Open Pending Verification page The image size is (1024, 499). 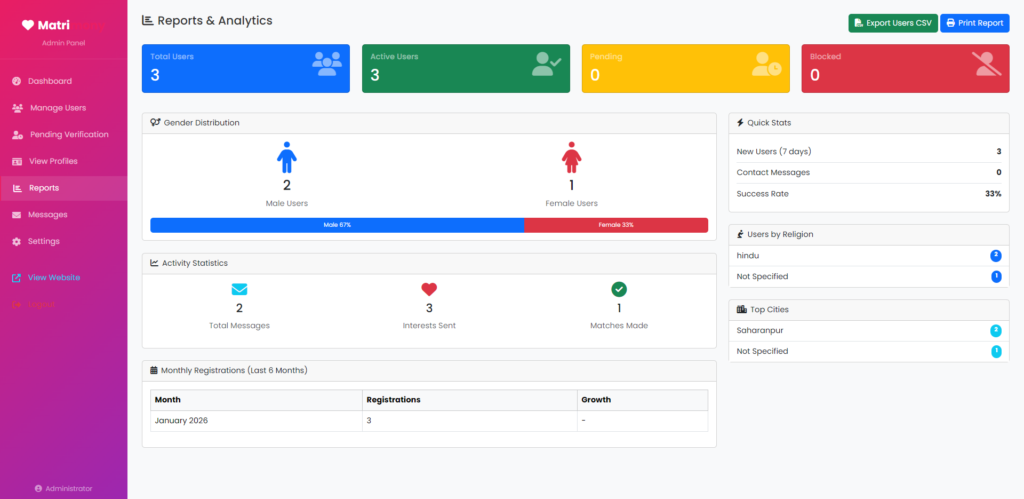click(x=68, y=135)
